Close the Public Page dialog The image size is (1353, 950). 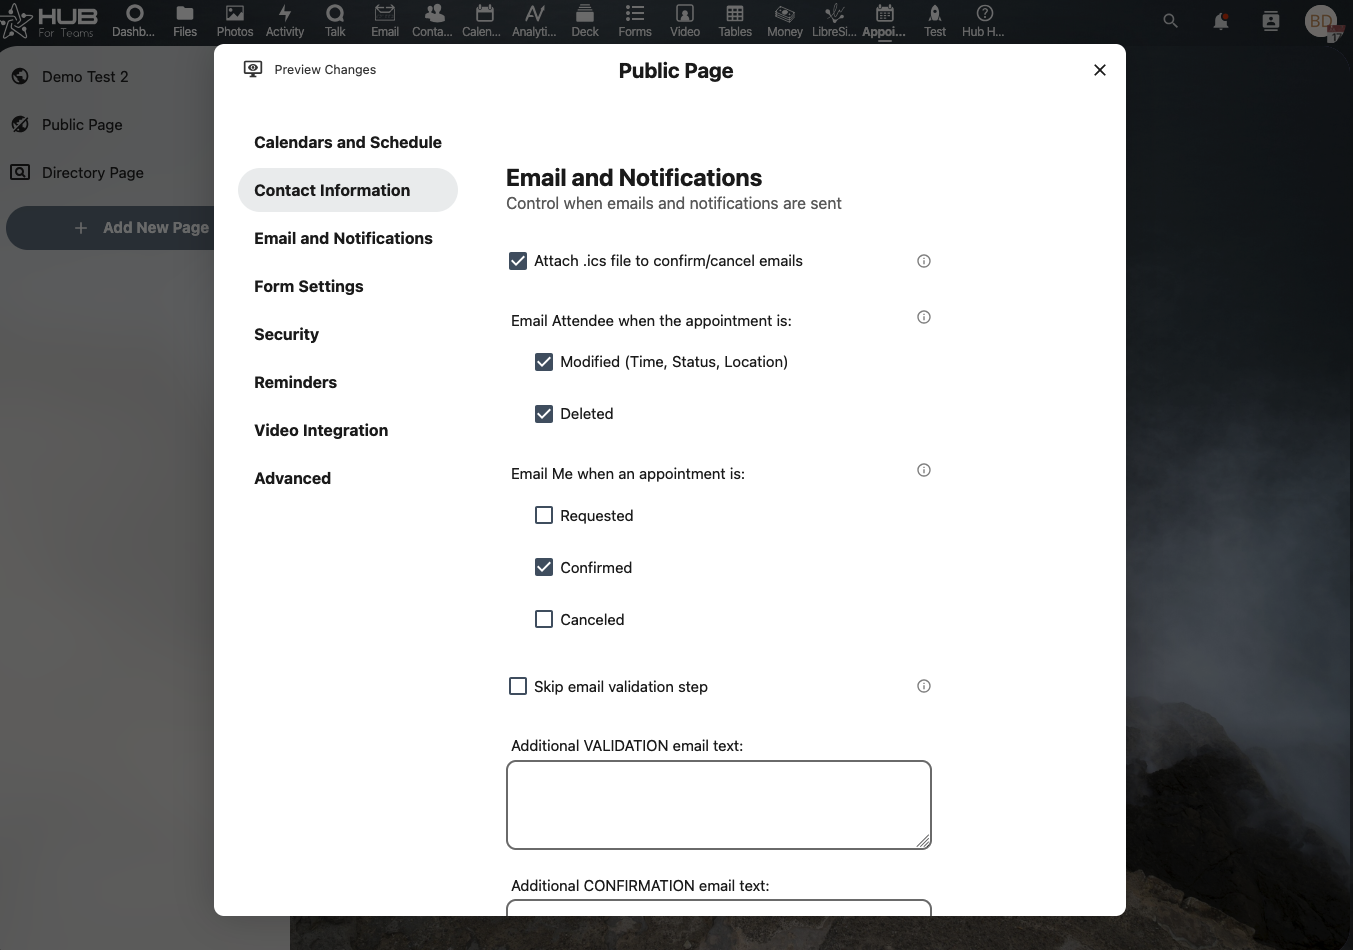click(x=1100, y=70)
